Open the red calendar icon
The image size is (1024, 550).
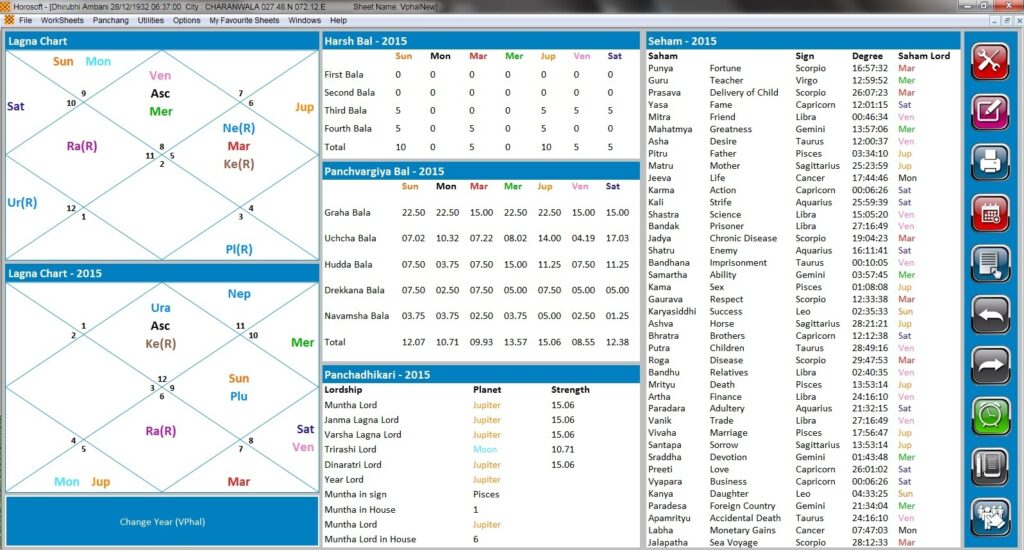(x=990, y=212)
